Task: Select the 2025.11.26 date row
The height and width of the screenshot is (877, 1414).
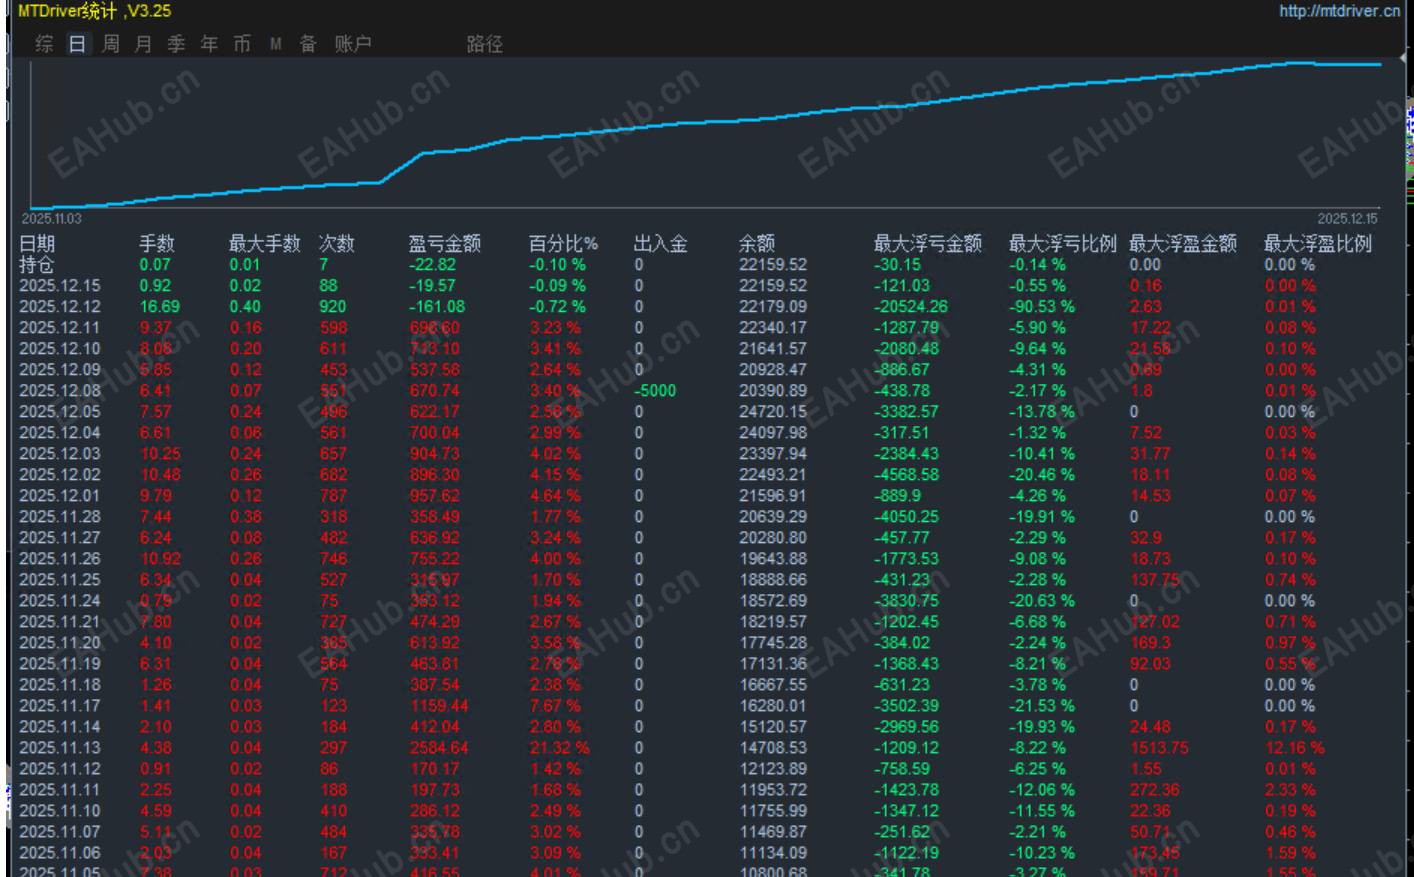Action: pos(60,559)
